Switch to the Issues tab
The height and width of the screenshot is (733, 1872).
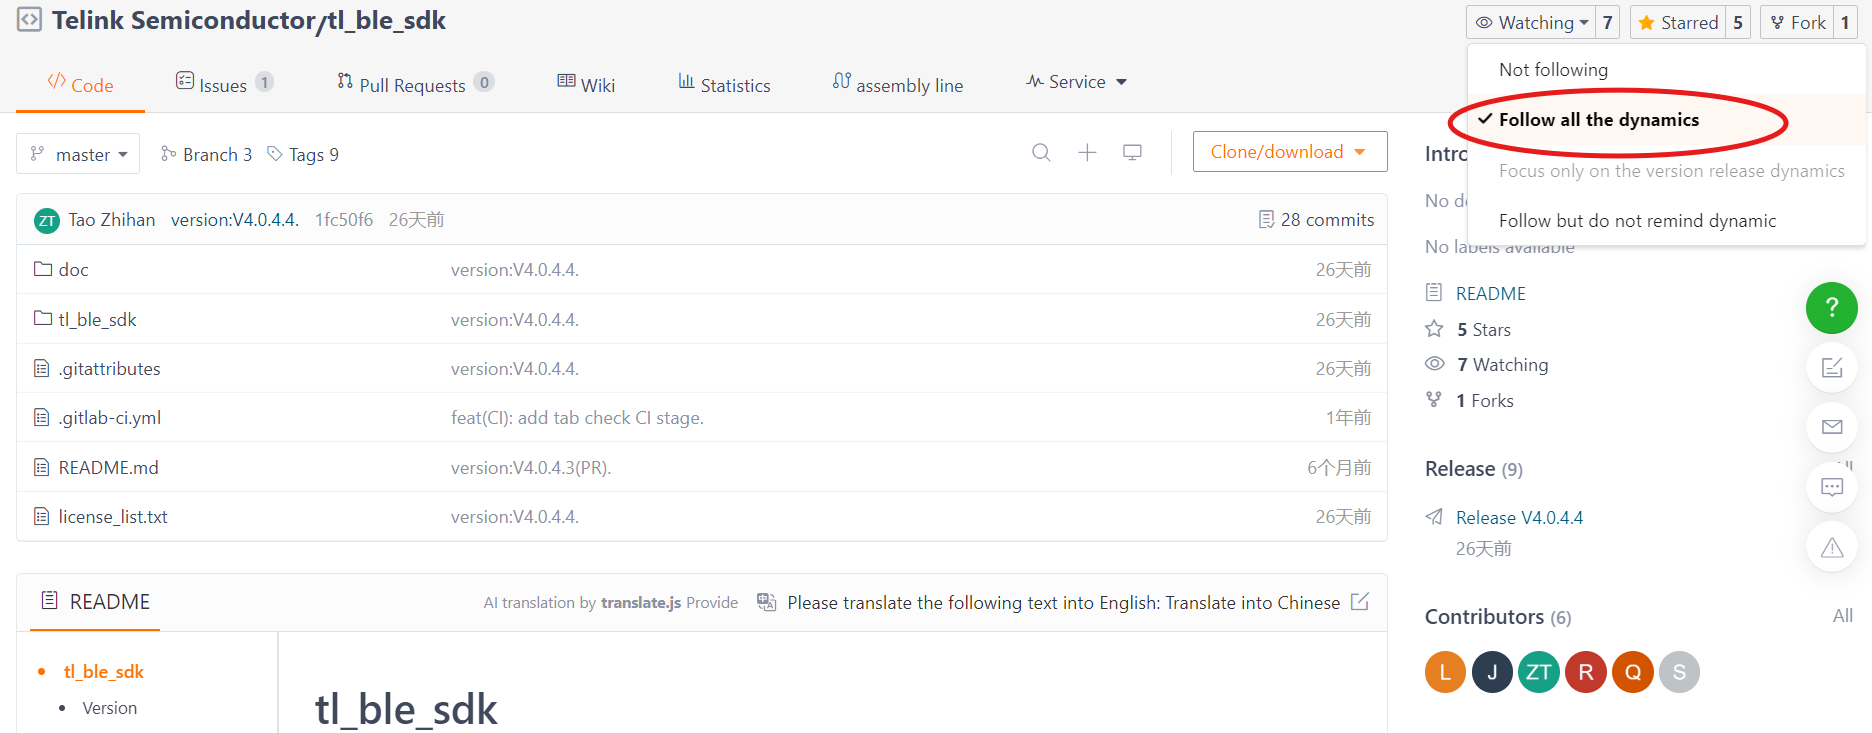click(223, 85)
